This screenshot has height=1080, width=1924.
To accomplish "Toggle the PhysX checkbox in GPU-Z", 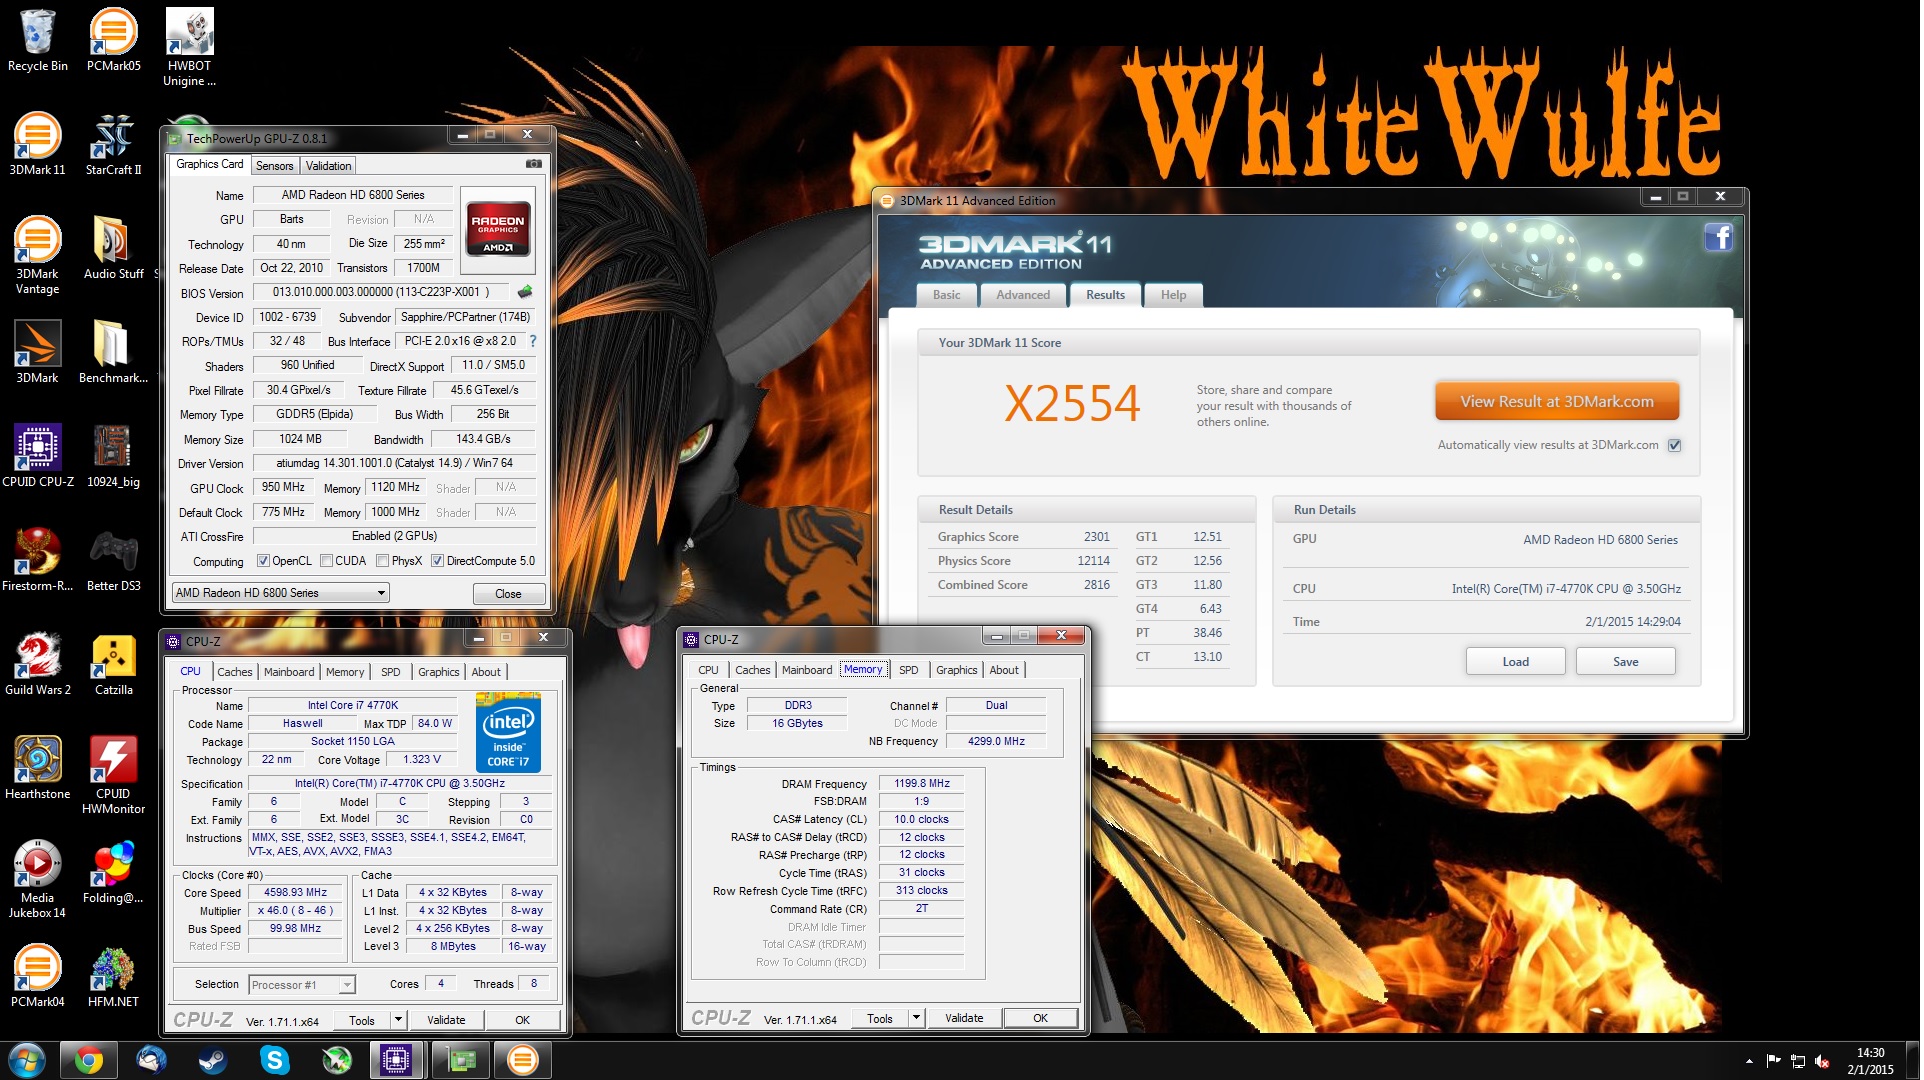I will (382, 561).
